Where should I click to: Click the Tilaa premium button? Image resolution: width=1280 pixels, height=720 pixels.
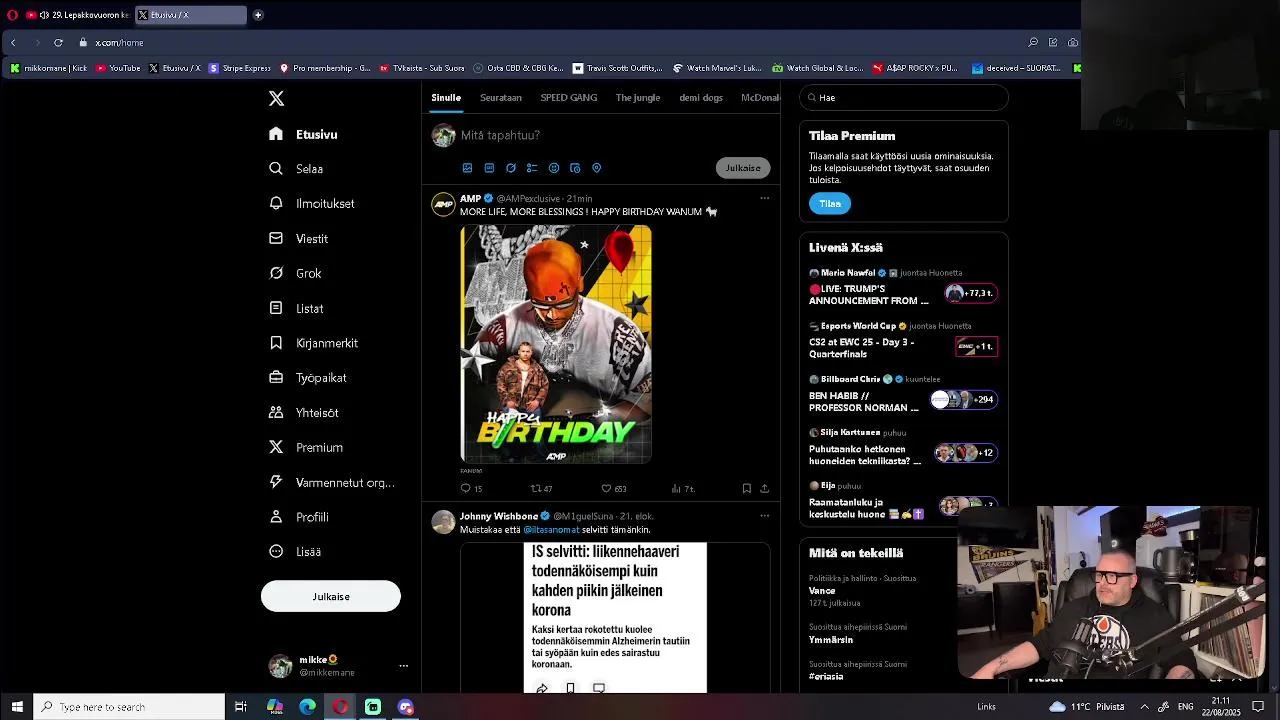pyautogui.click(x=830, y=203)
